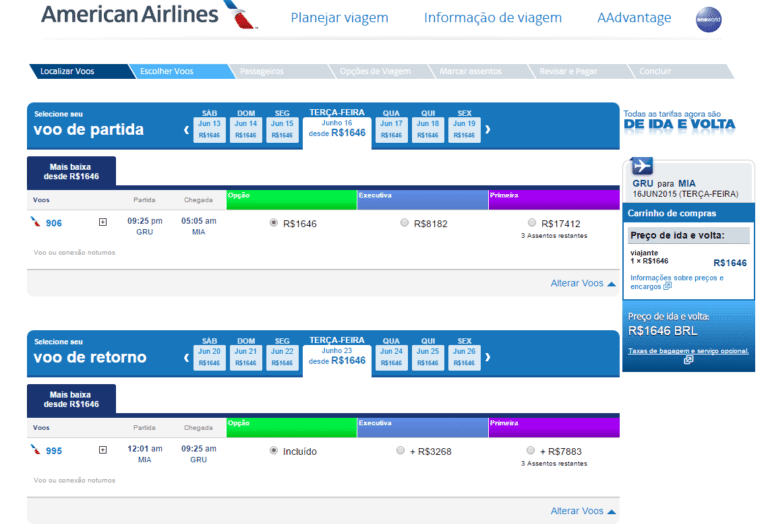This screenshot has width=768, height=529.
Task: Open the Planejar viagem menu
Action: [x=340, y=18]
